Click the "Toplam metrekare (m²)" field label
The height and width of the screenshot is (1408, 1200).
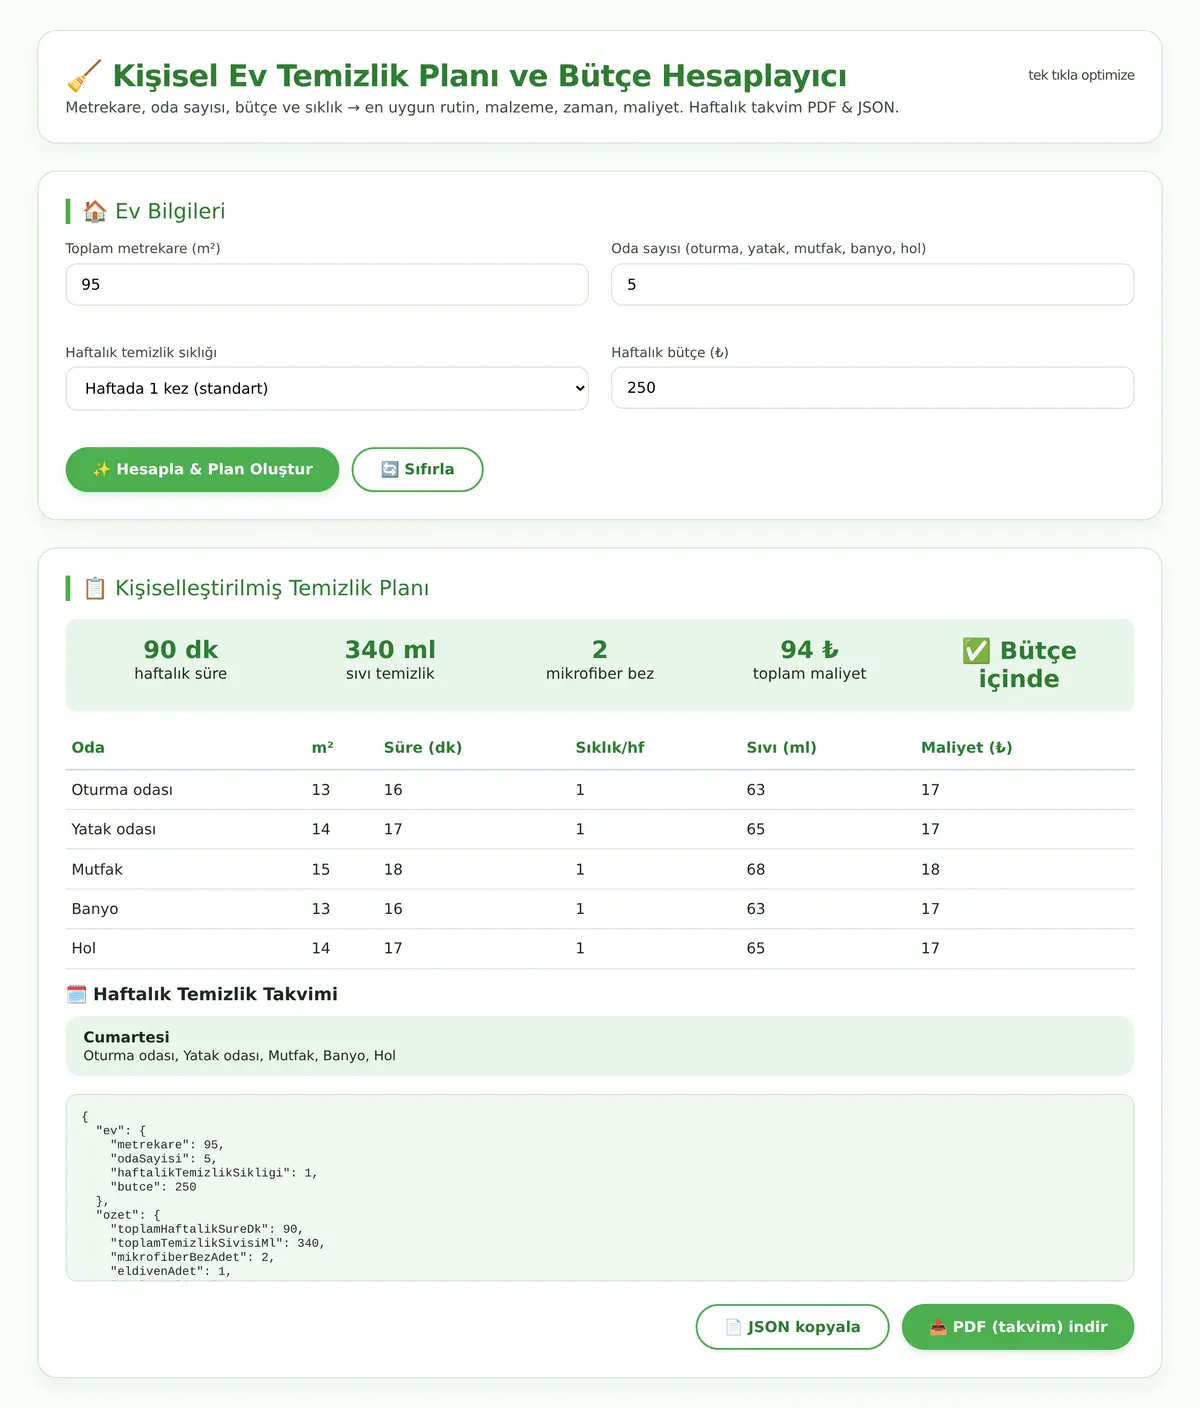click(143, 248)
